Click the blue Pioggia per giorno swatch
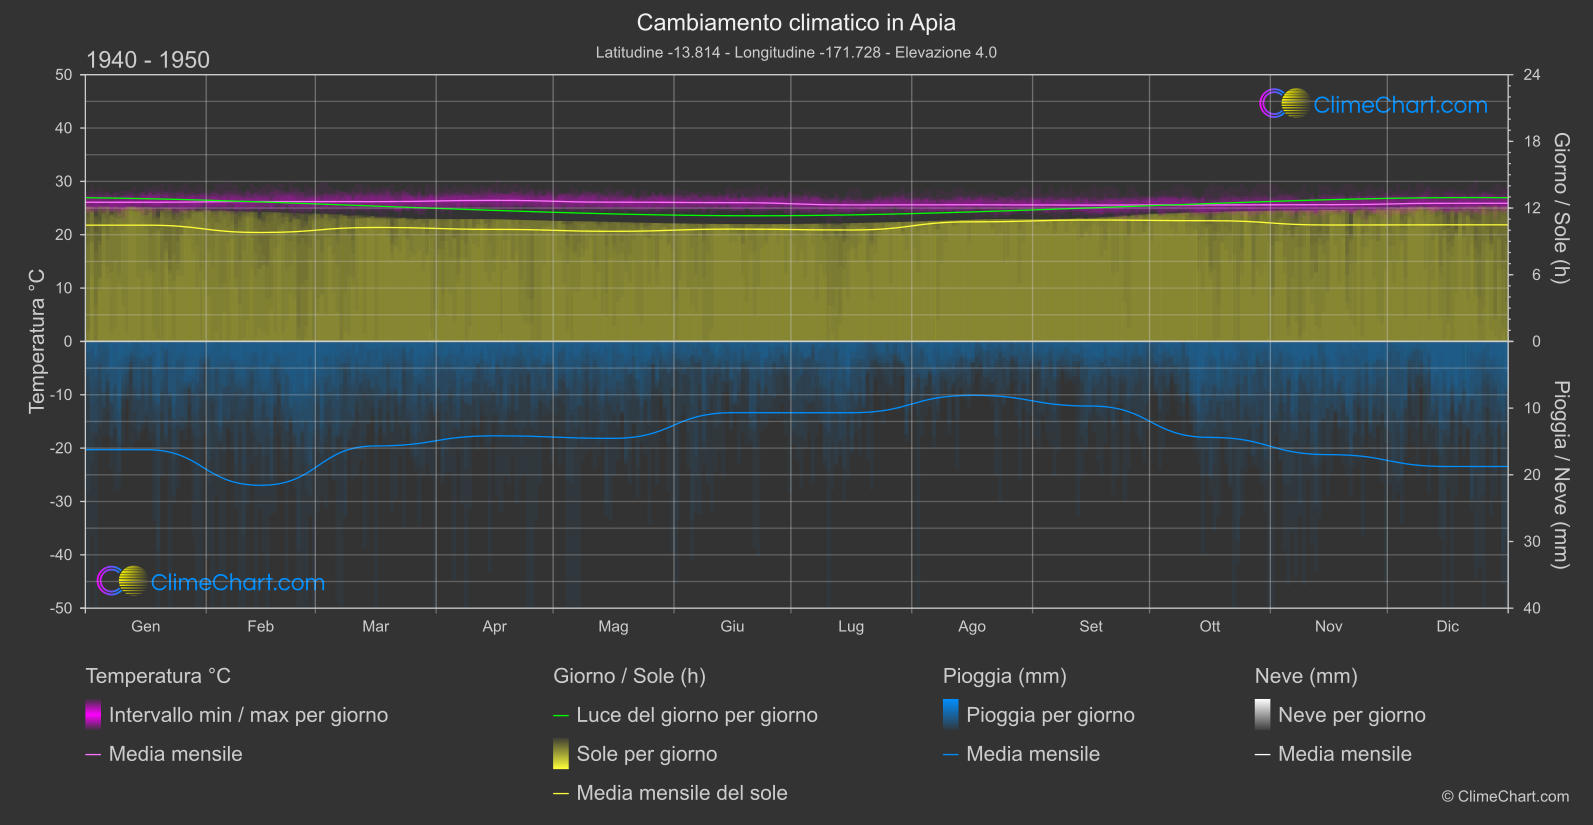 pyautogui.click(x=951, y=715)
